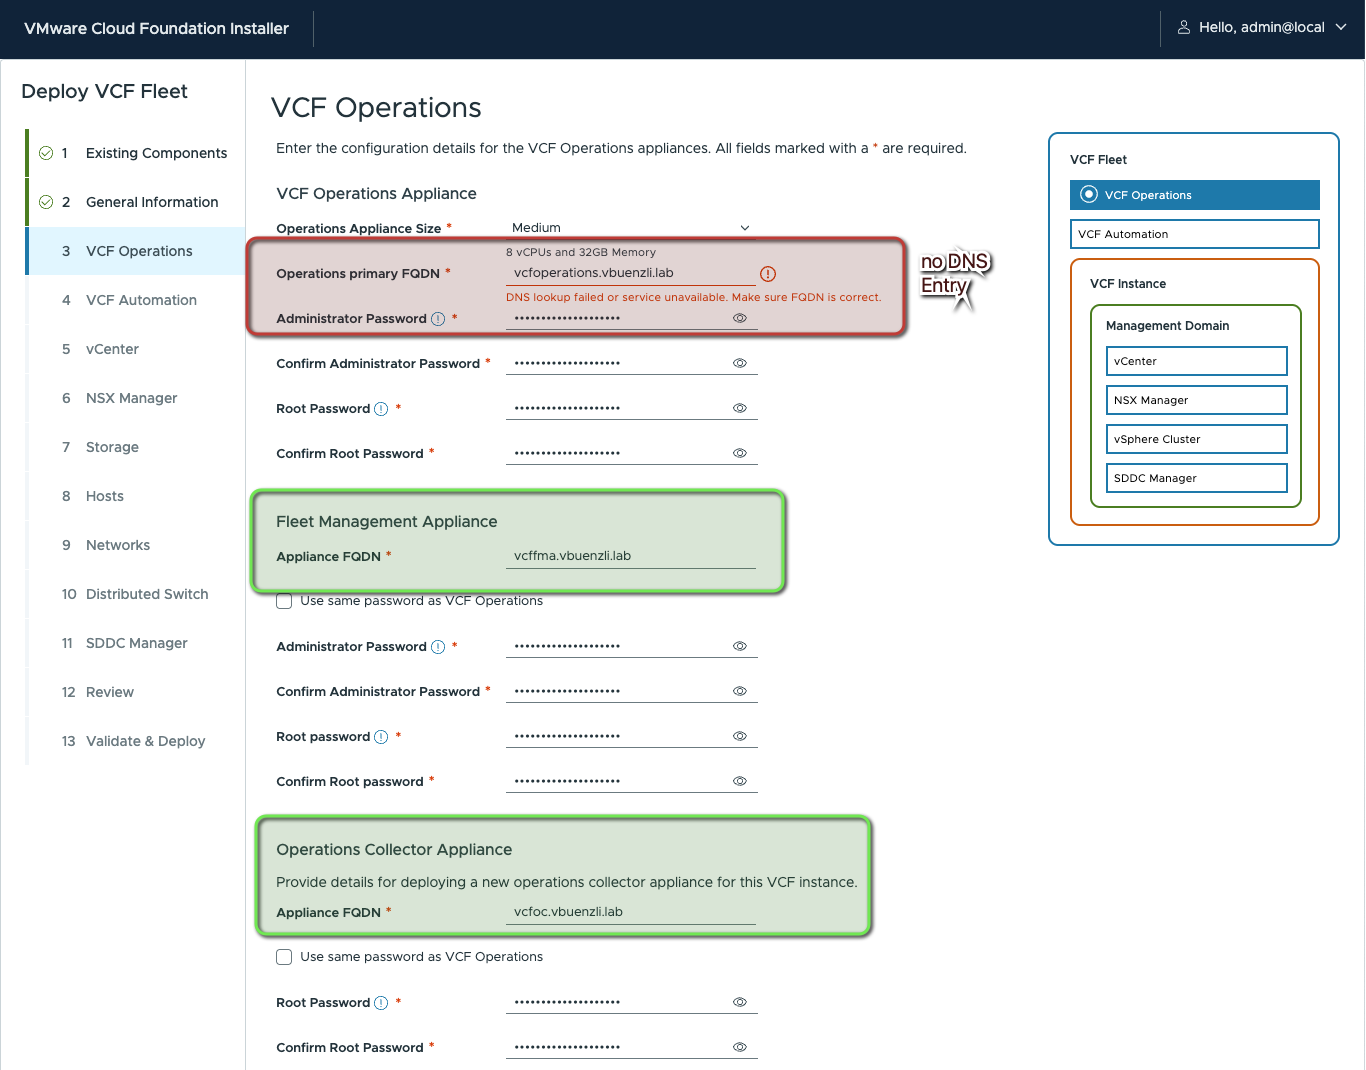Open step 13 Validate & Deploy
Screen dimensions: 1366x1070
tap(135, 741)
